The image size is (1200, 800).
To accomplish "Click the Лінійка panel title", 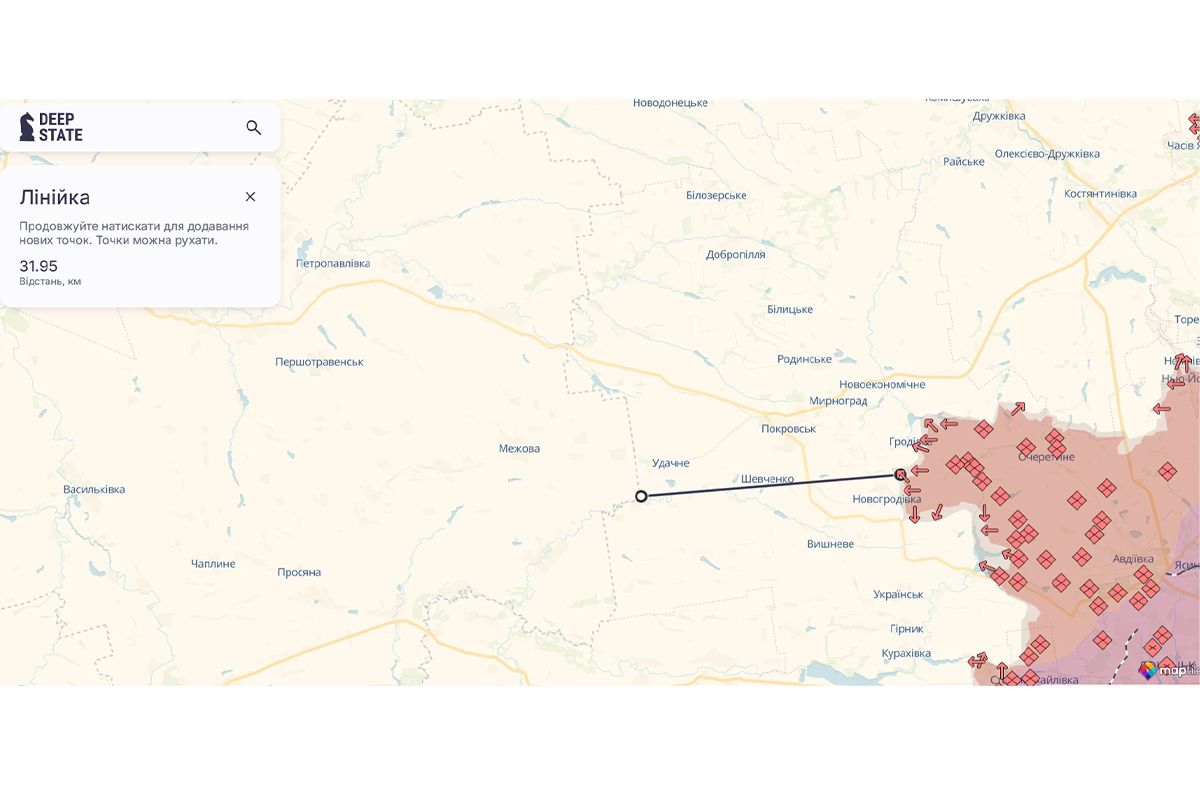I will (55, 197).
